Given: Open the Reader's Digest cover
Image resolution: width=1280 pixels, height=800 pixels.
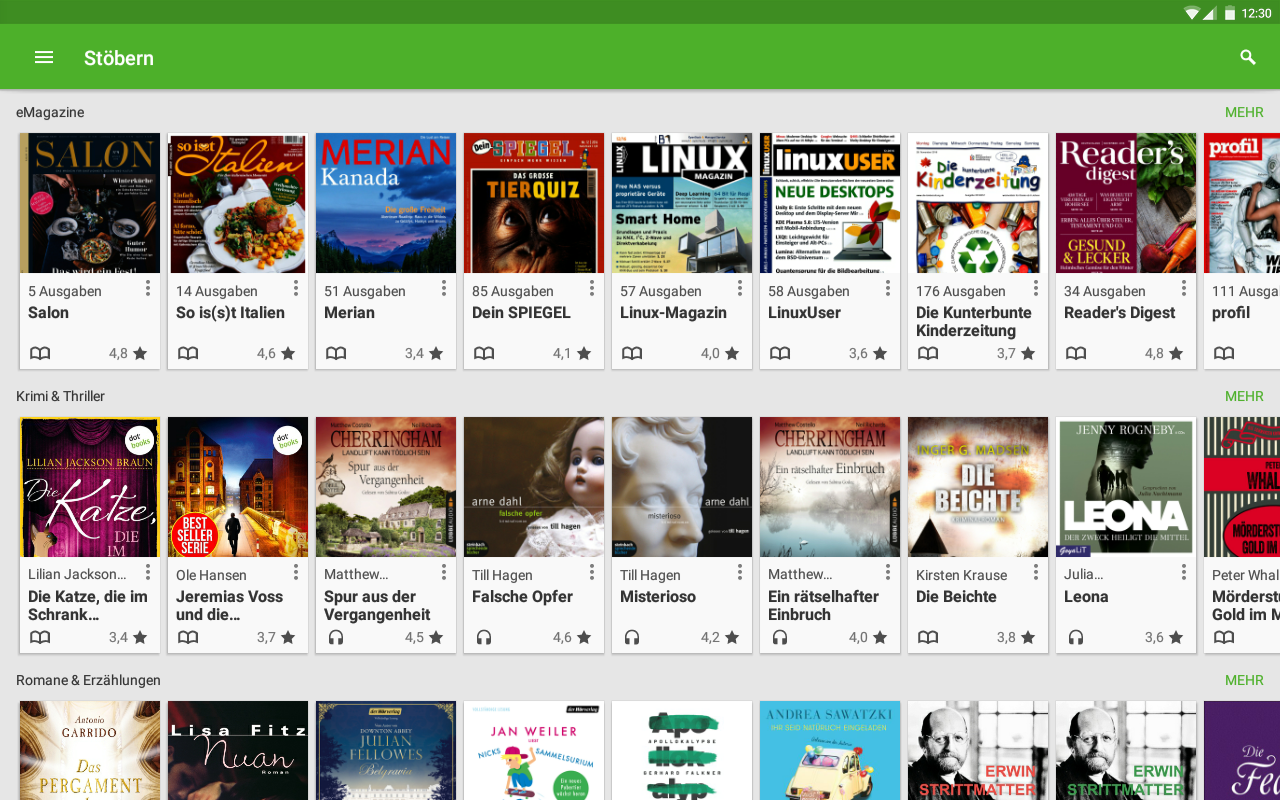Looking at the screenshot, I should [x=1126, y=203].
